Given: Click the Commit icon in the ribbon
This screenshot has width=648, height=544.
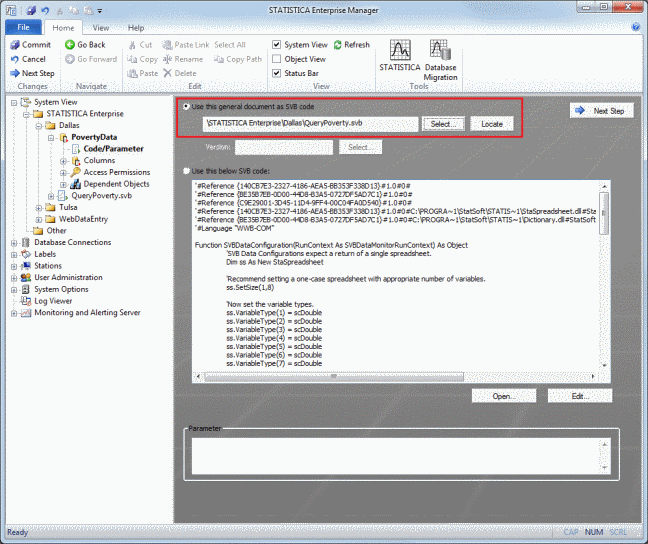Looking at the screenshot, I should (x=15, y=45).
